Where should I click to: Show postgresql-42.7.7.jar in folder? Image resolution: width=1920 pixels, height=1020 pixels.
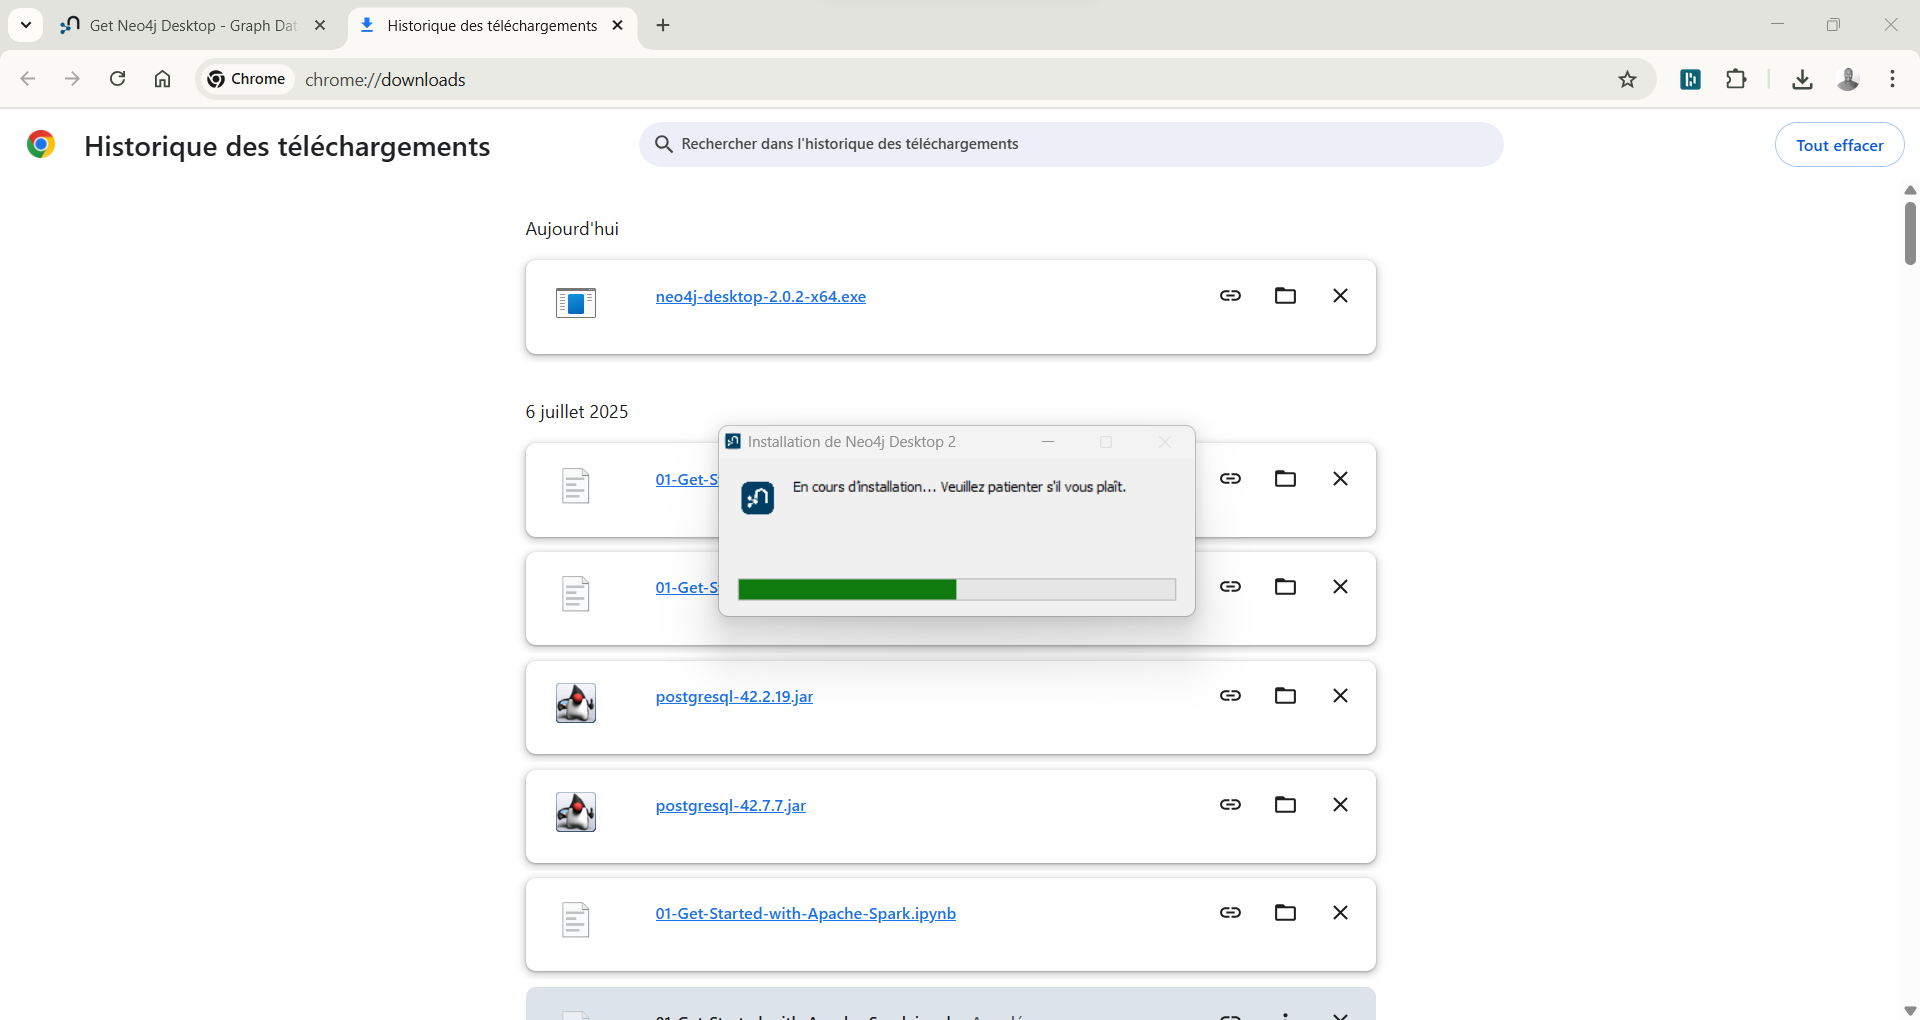(x=1285, y=805)
